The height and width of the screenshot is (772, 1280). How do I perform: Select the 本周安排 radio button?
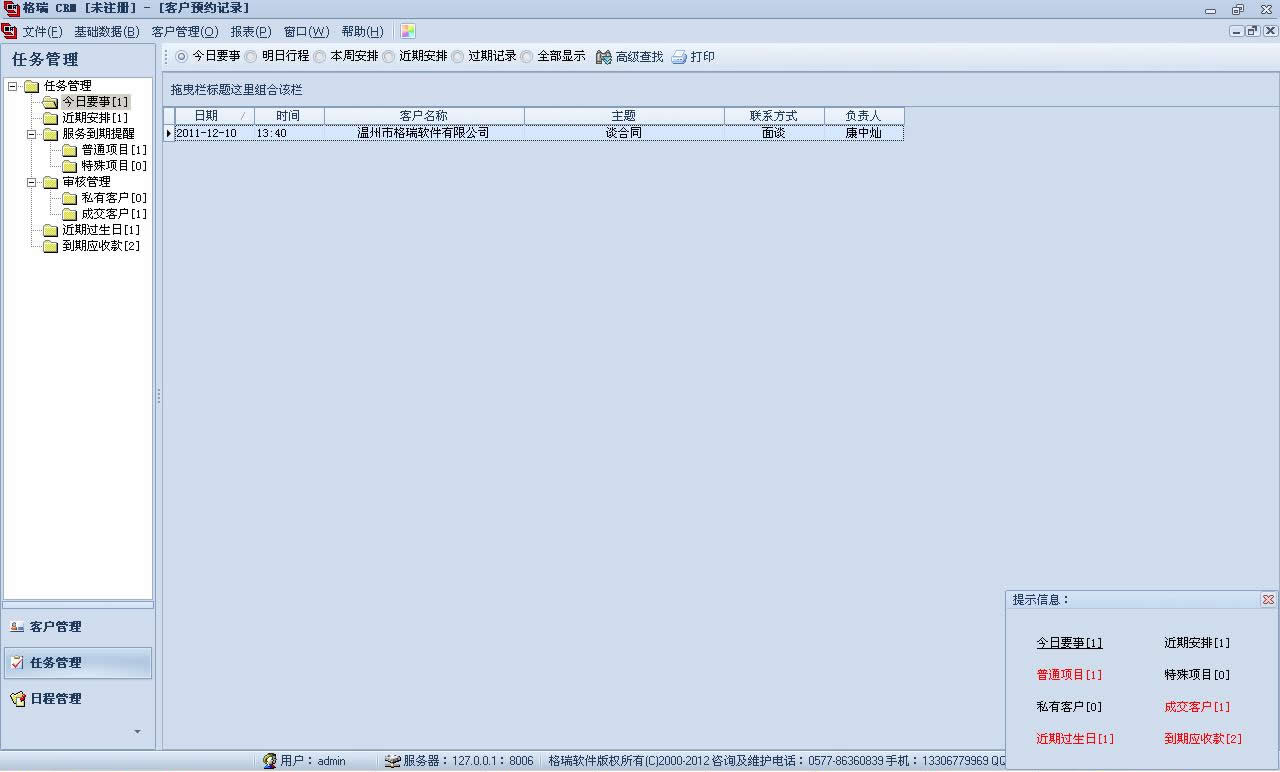tap(319, 57)
